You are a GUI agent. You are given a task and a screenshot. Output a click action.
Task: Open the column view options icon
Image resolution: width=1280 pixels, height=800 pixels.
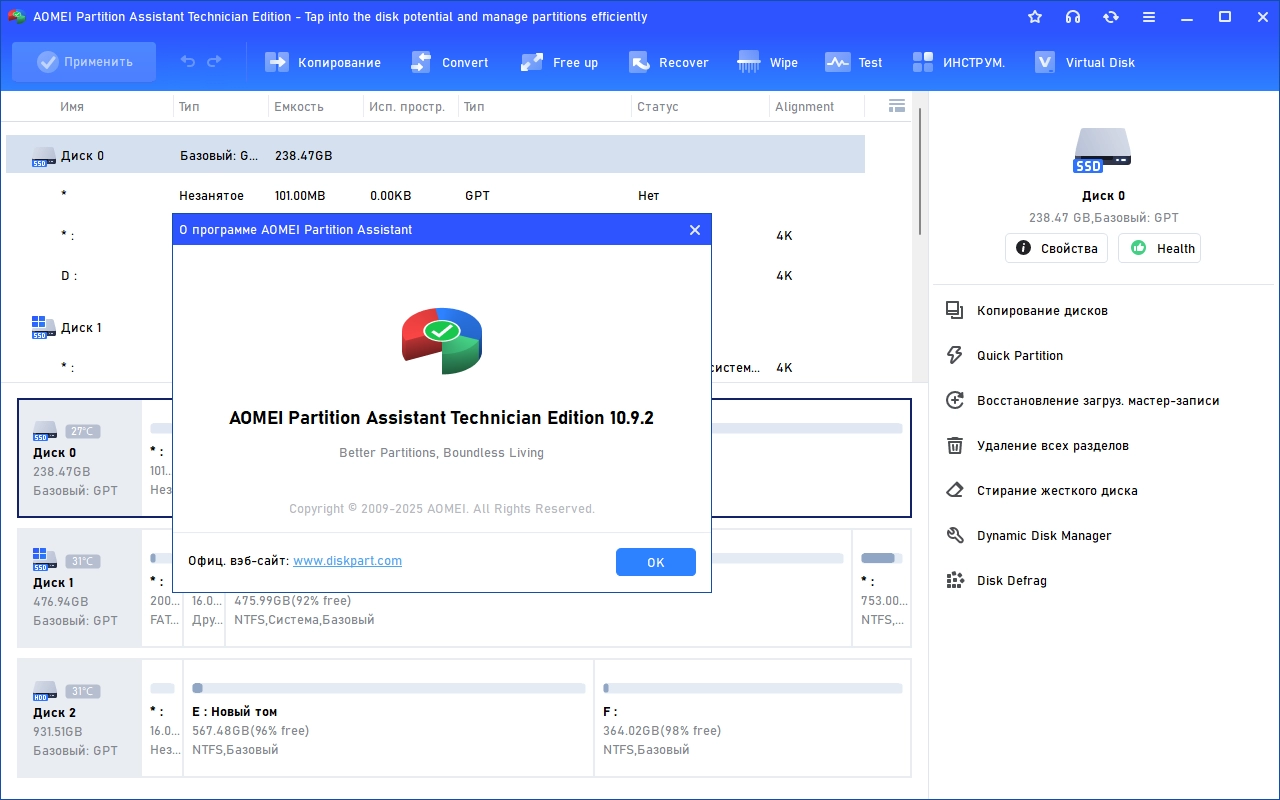(x=896, y=106)
